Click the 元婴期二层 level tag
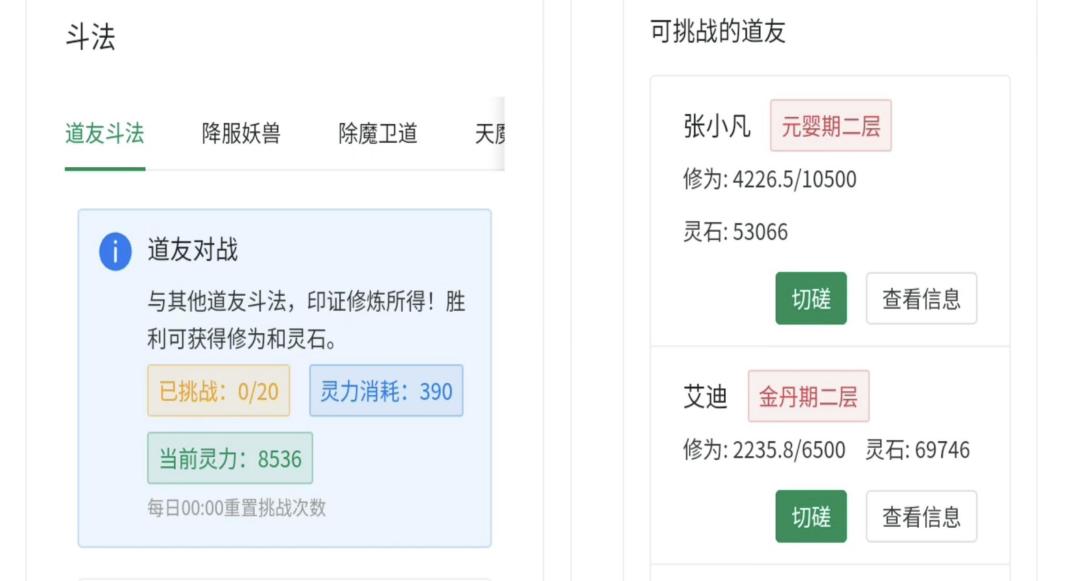Image resolution: width=1080 pixels, height=581 pixels. click(x=831, y=126)
